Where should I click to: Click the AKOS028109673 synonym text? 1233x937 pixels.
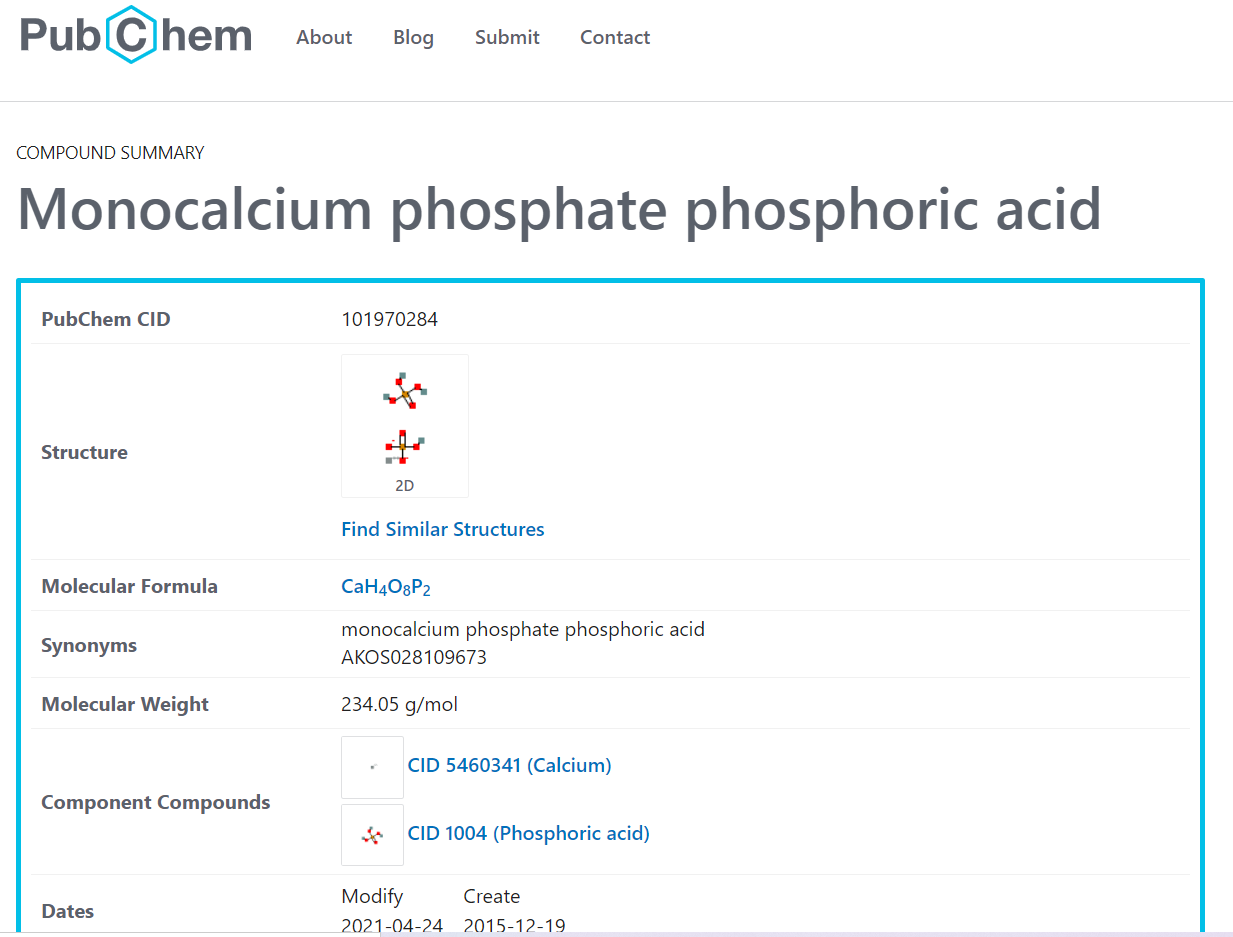point(414,658)
